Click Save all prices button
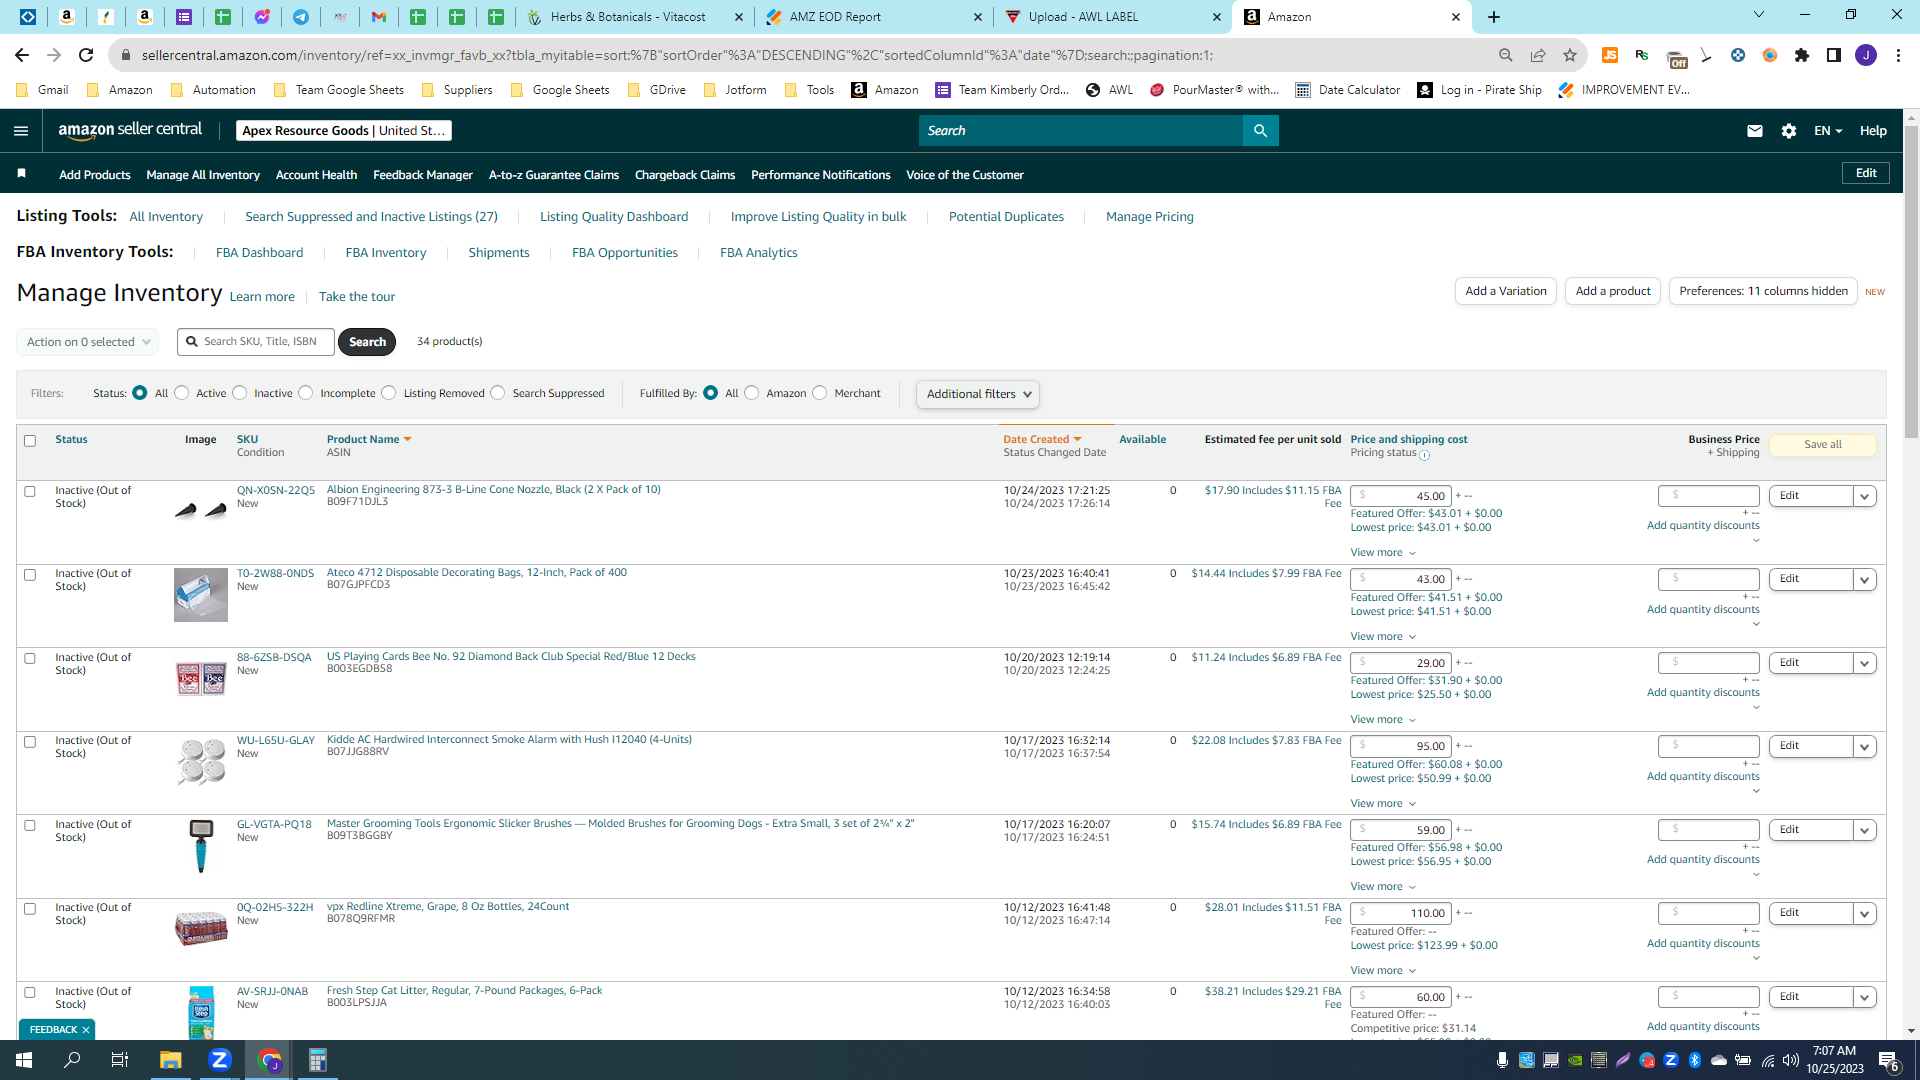 (1823, 445)
